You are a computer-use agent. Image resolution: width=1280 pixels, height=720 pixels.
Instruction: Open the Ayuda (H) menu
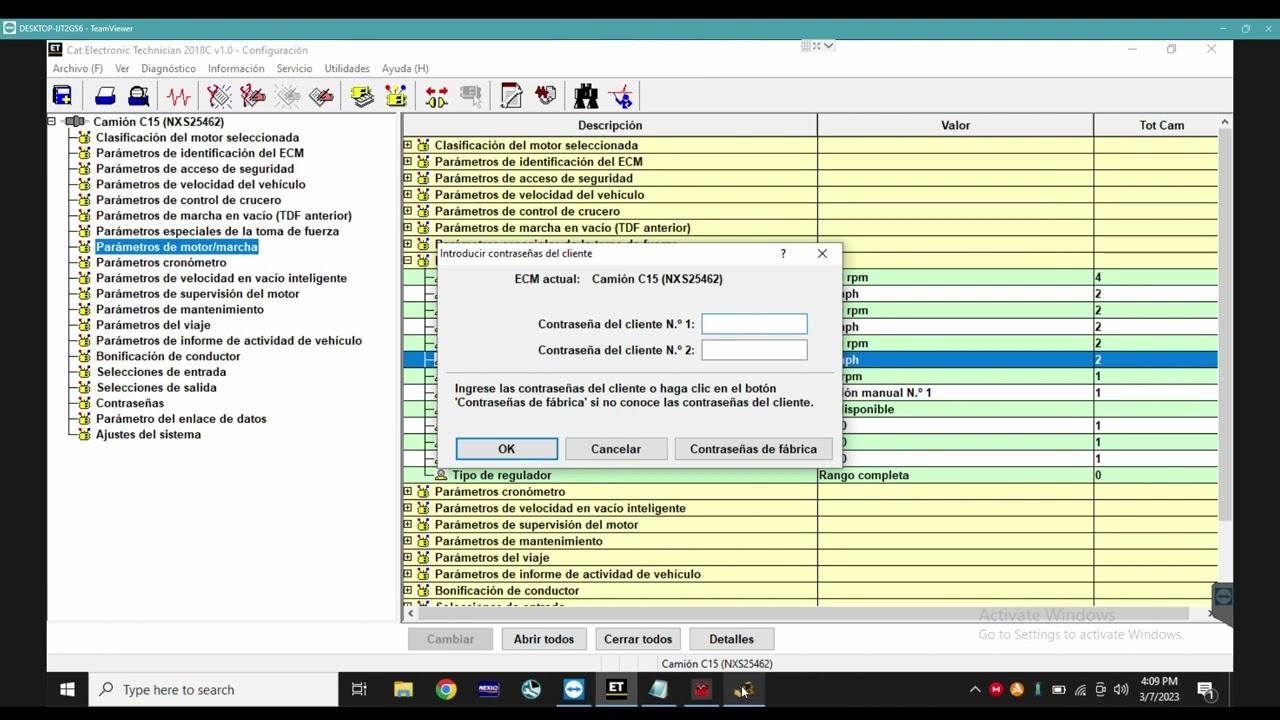(x=405, y=68)
